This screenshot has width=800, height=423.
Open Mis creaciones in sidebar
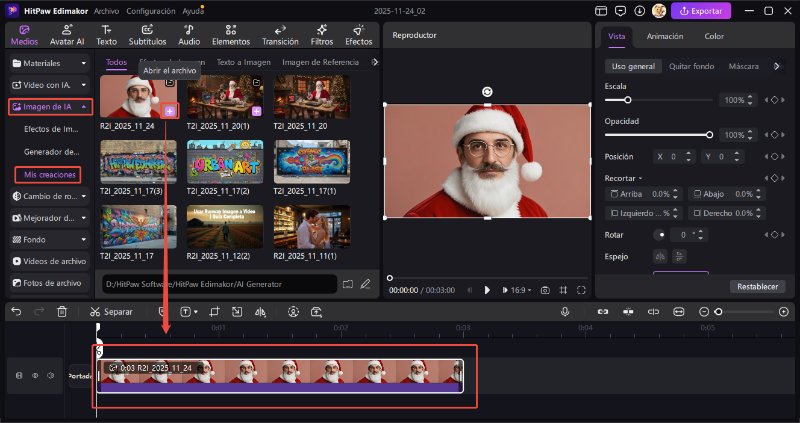click(x=48, y=175)
